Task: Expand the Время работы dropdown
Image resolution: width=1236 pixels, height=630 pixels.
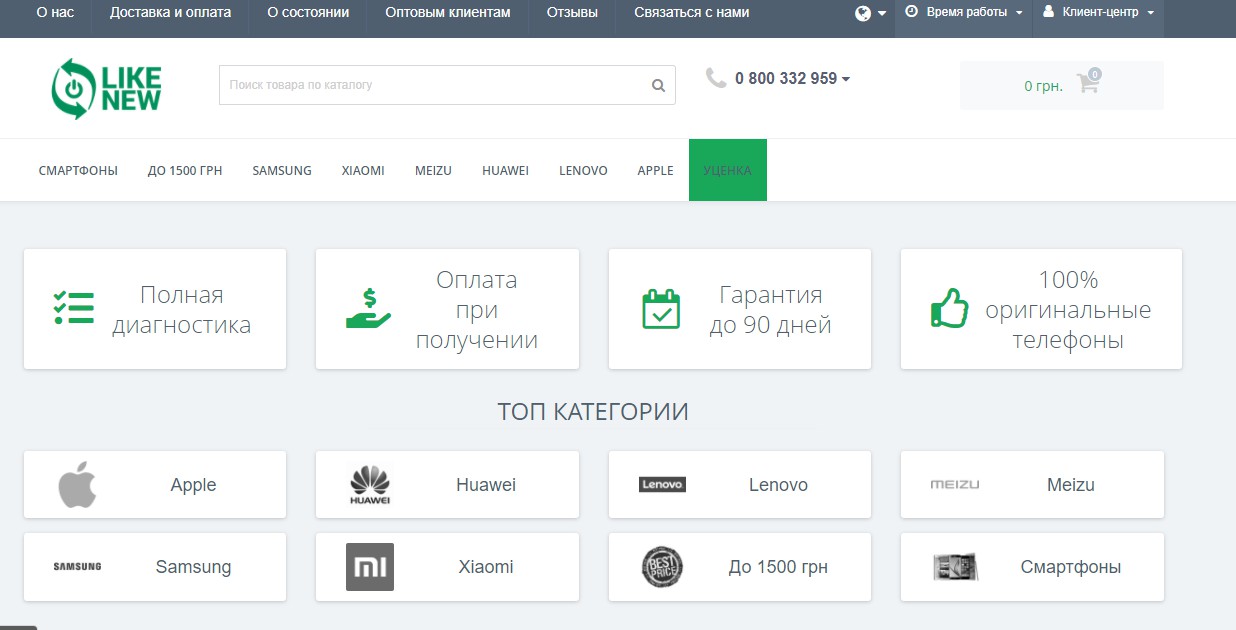Action: [964, 13]
